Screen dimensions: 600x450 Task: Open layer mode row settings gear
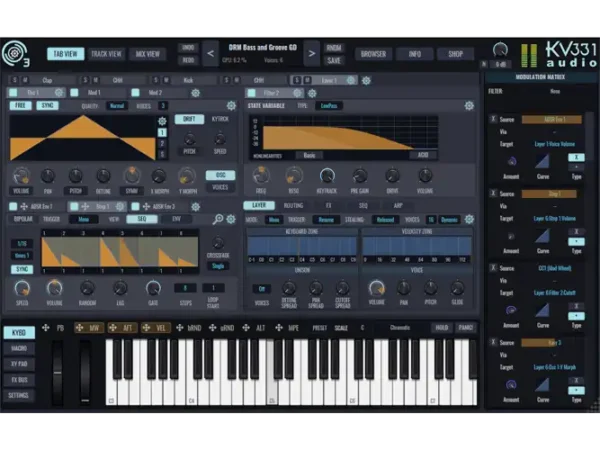pyautogui.click(x=469, y=219)
